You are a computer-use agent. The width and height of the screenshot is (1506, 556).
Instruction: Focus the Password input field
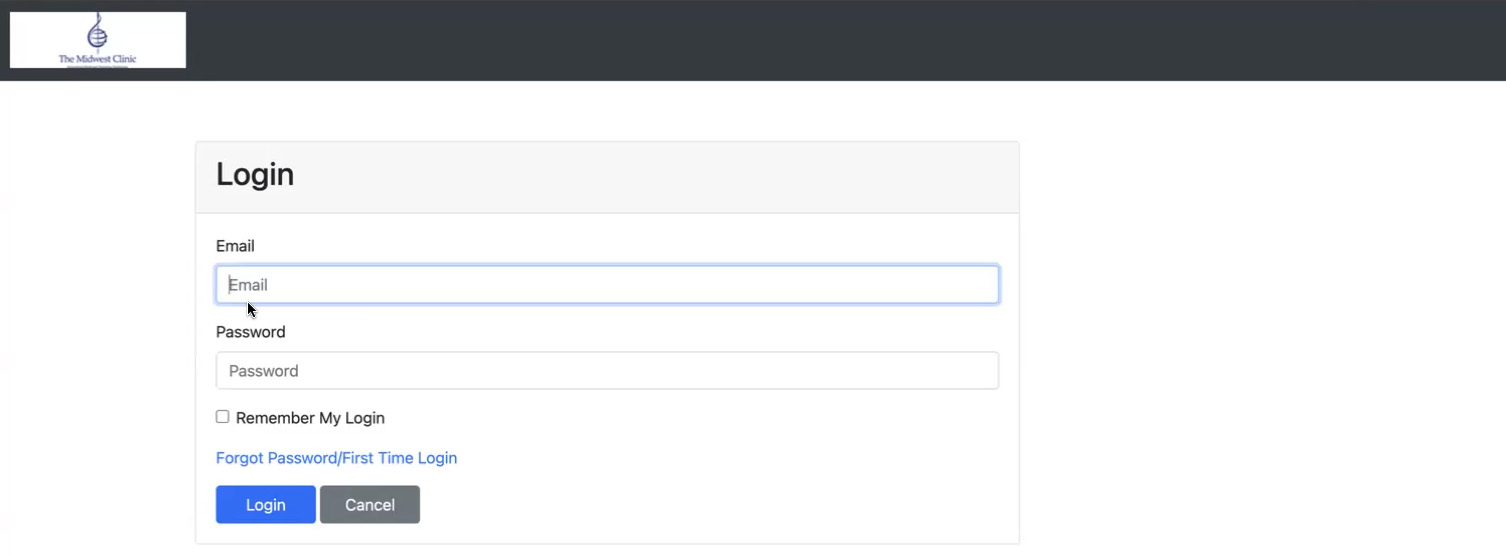coord(607,371)
